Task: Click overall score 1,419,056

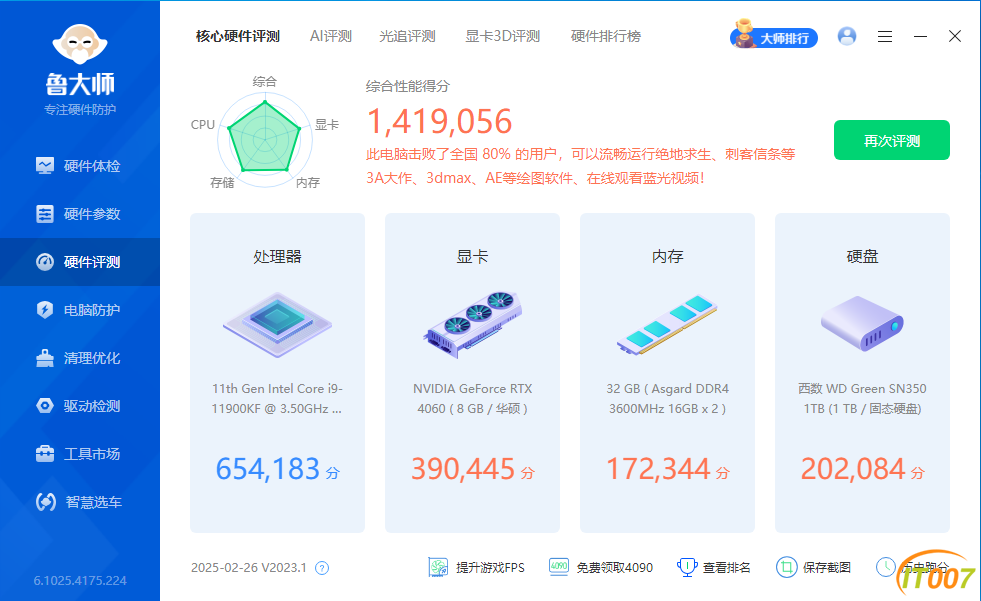Action: [439, 121]
